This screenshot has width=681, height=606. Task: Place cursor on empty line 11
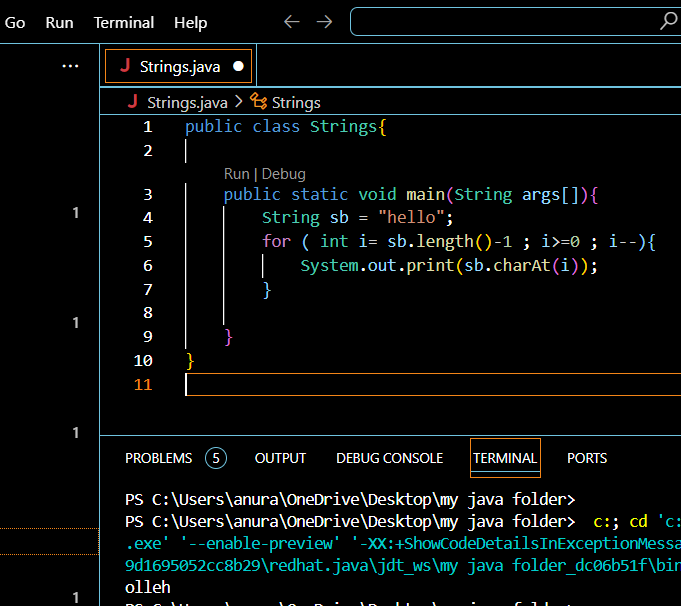click(x=433, y=384)
